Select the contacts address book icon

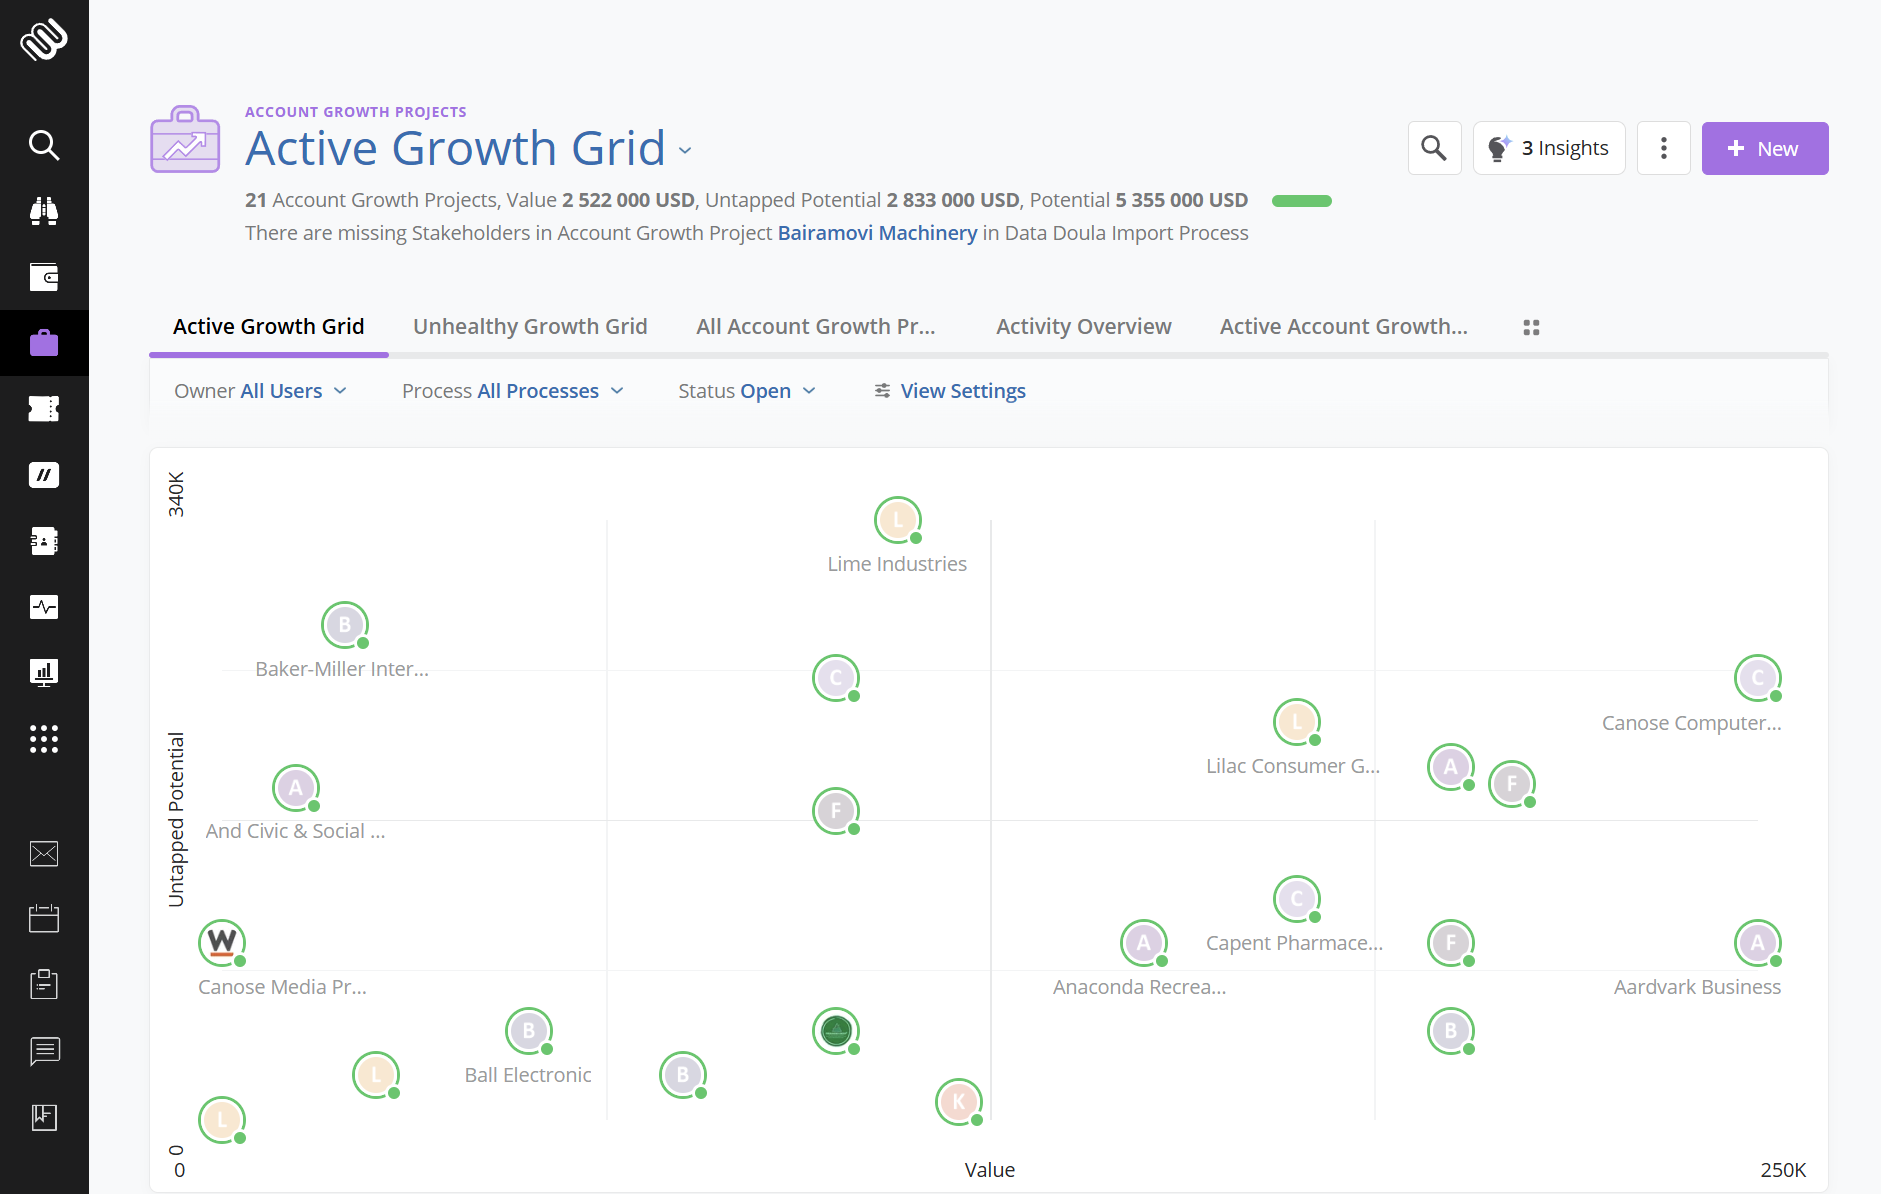coord(44,541)
